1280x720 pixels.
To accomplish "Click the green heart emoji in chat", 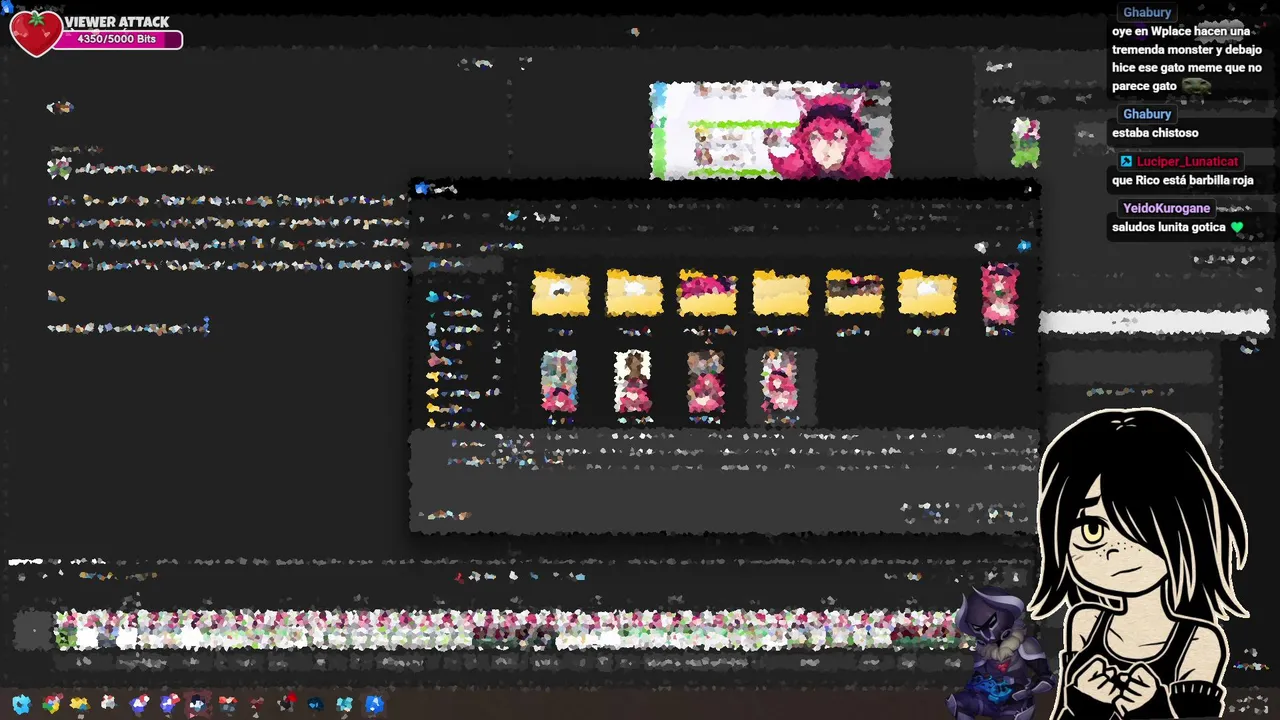I will coord(1237,227).
